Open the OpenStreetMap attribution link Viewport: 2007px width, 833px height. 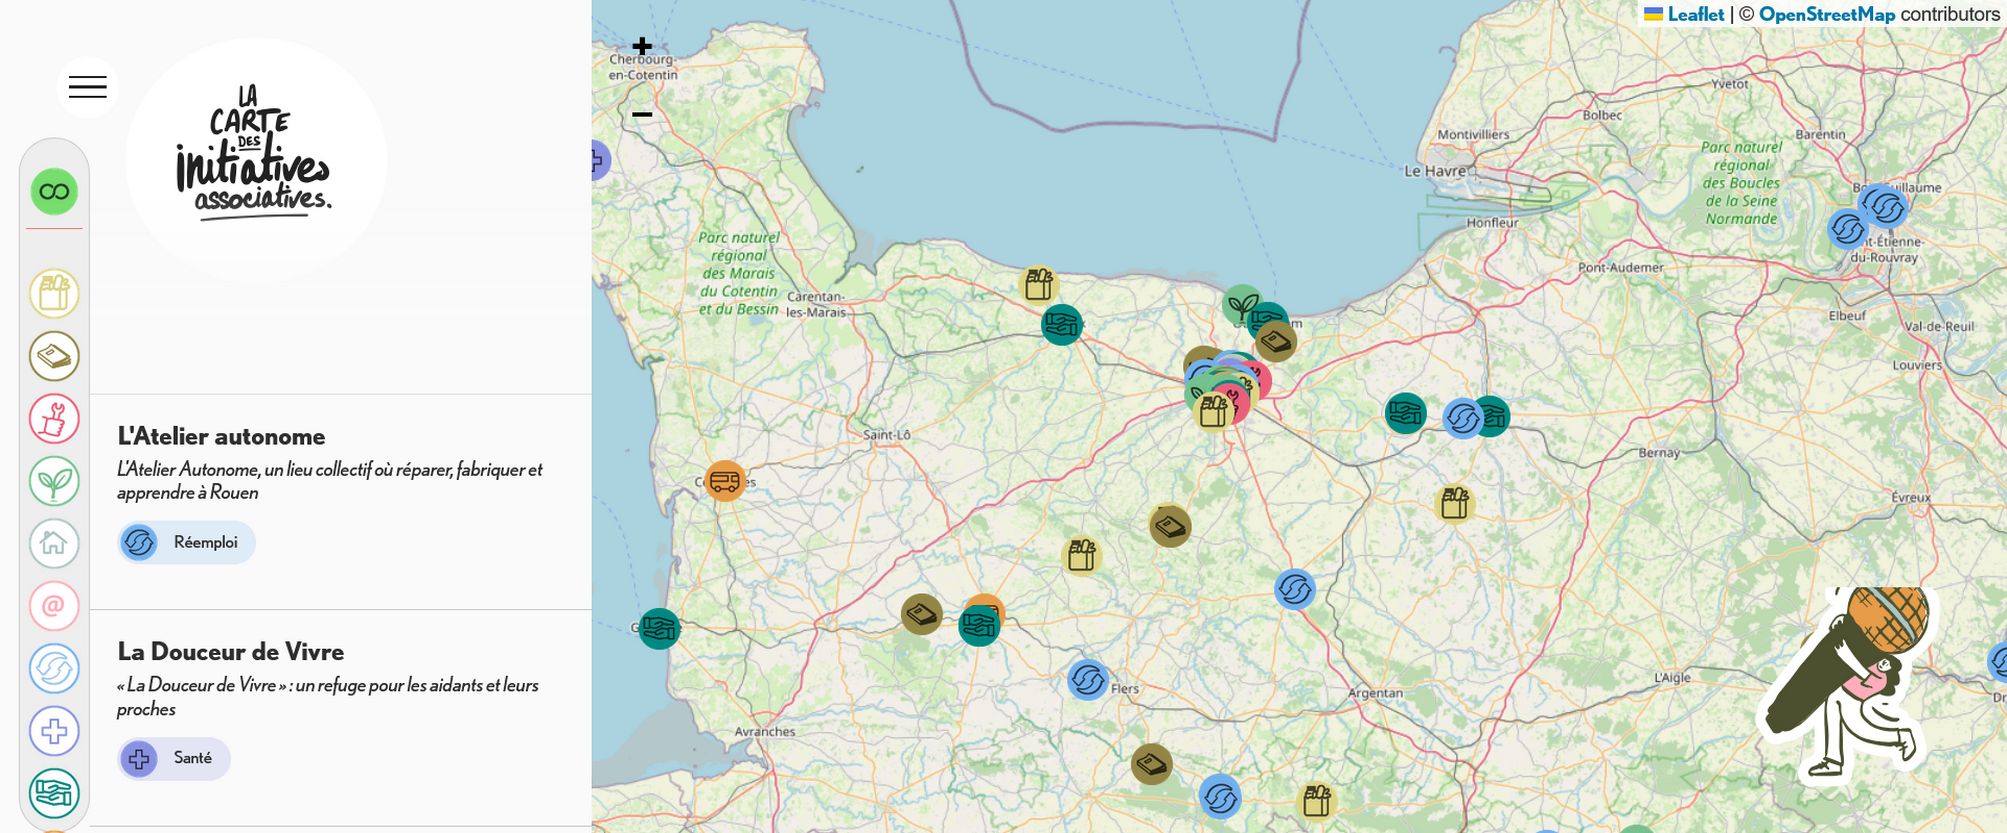(x=1826, y=14)
